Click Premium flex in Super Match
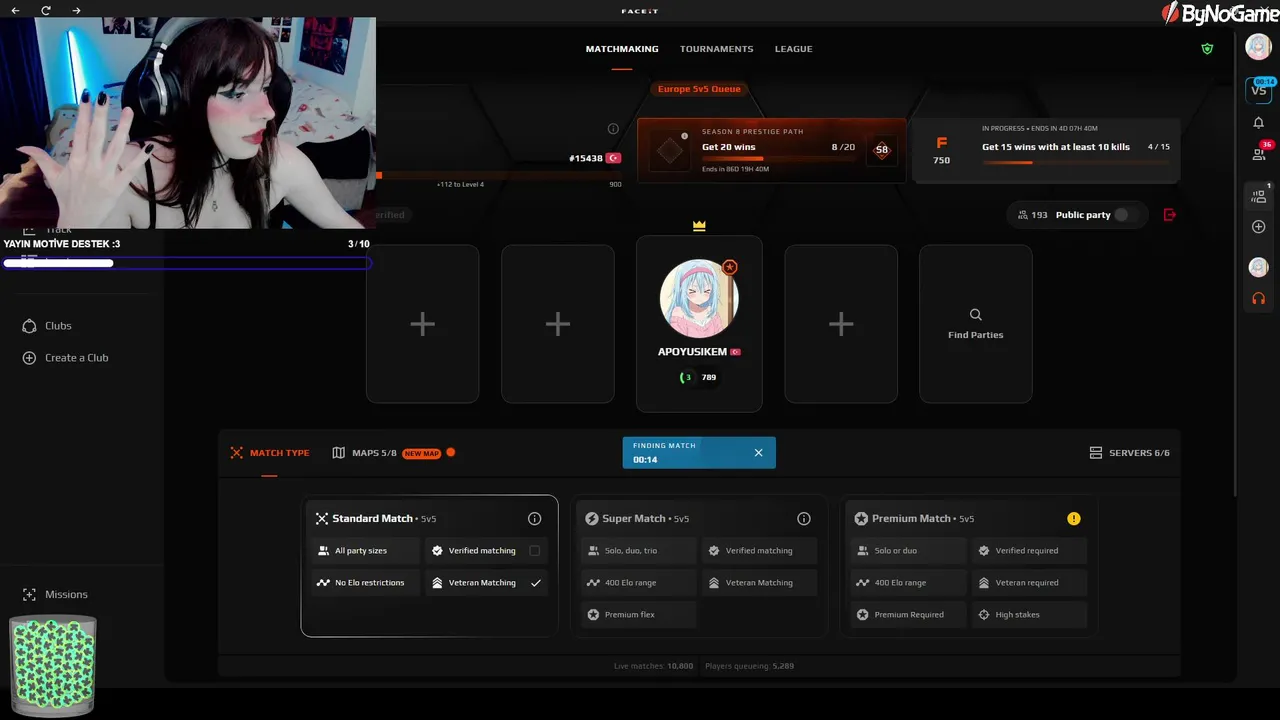1280x720 pixels. coord(638,614)
